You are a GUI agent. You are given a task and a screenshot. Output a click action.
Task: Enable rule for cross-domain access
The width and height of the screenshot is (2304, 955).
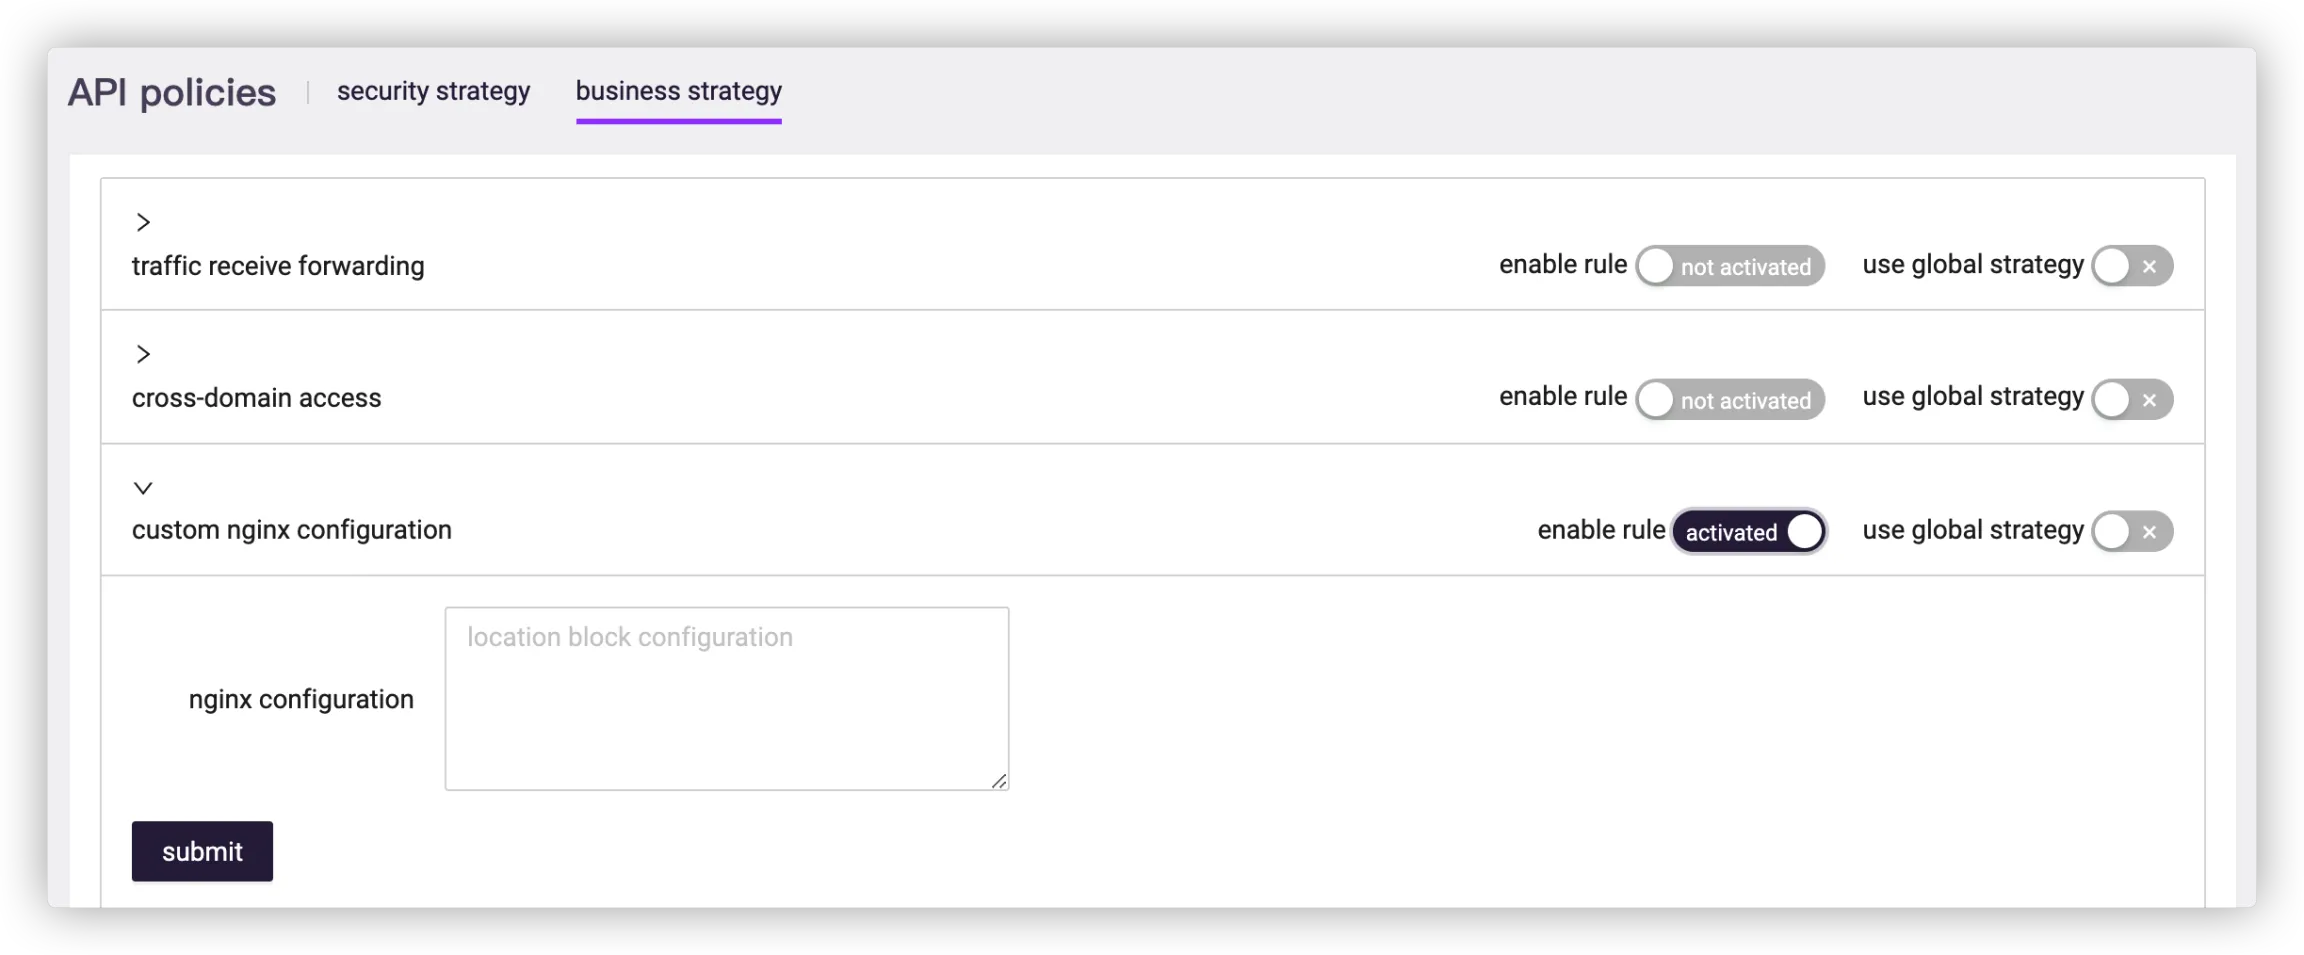point(1730,400)
